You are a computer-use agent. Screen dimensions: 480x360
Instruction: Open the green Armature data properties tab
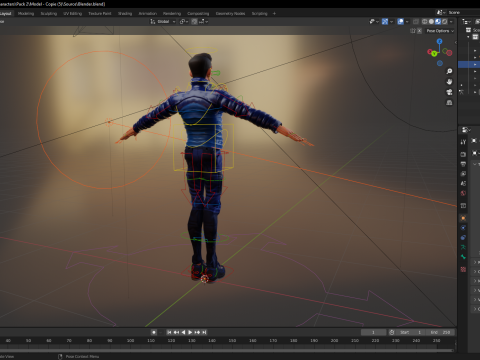tap(463, 247)
